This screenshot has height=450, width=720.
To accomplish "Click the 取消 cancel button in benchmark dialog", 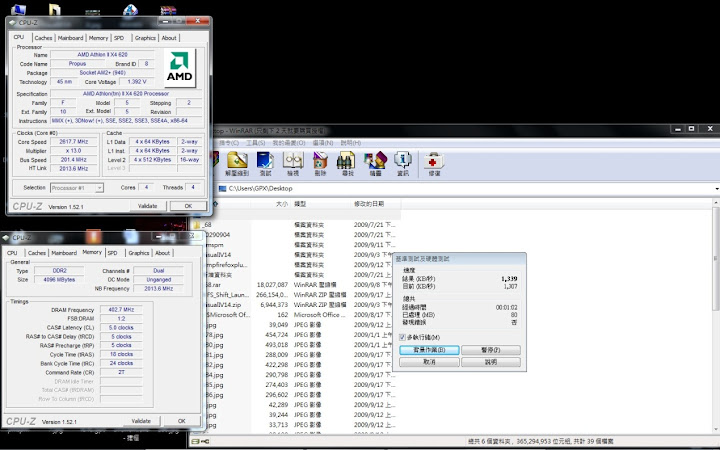I will click(x=429, y=362).
